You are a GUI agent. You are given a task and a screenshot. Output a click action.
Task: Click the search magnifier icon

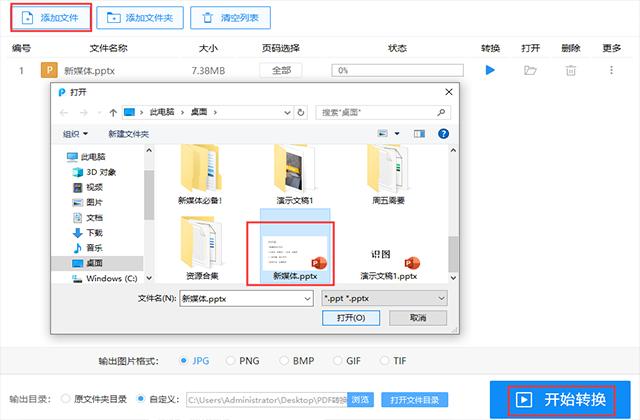pyautogui.click(x=441, y=113)
